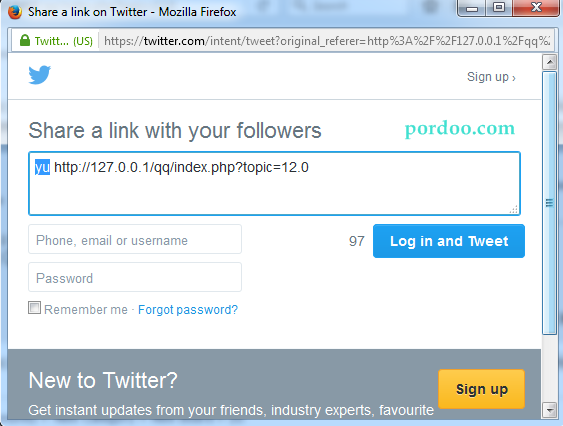This screenshot has height=426, width=563.
Task: Enable the Remember me checkbox
Action: pos(34,308)
